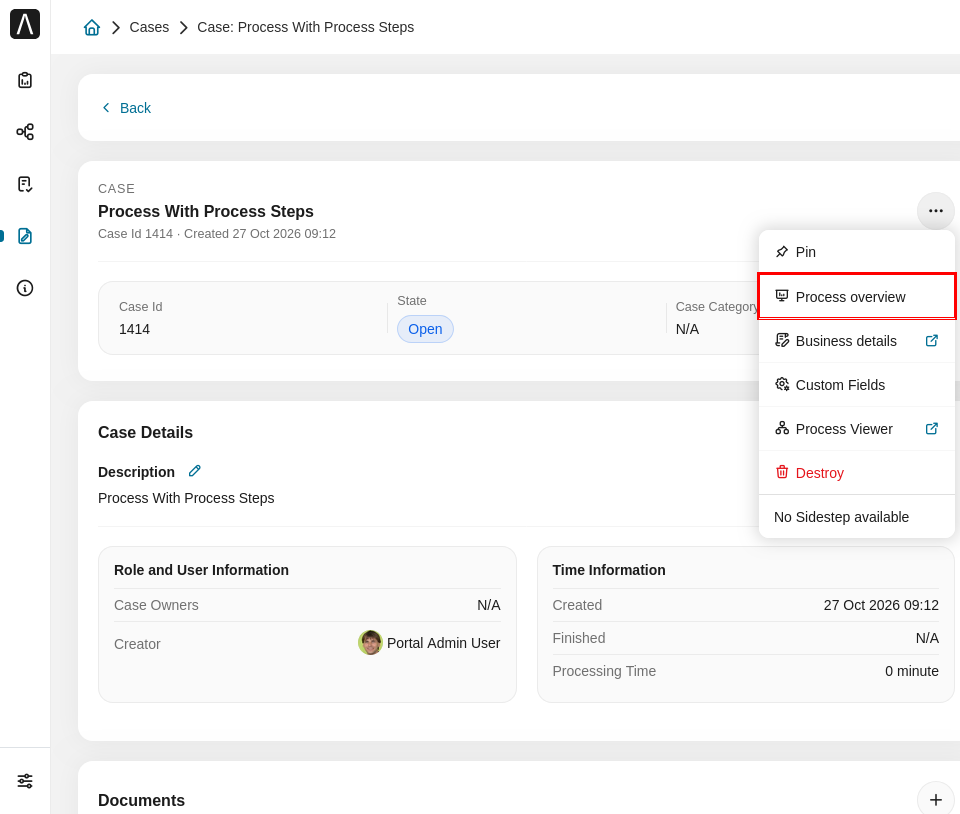This screenshot has width=960, height=814.
Task: Go to home via breadcrumb house icon
Action: click(92, 27)
